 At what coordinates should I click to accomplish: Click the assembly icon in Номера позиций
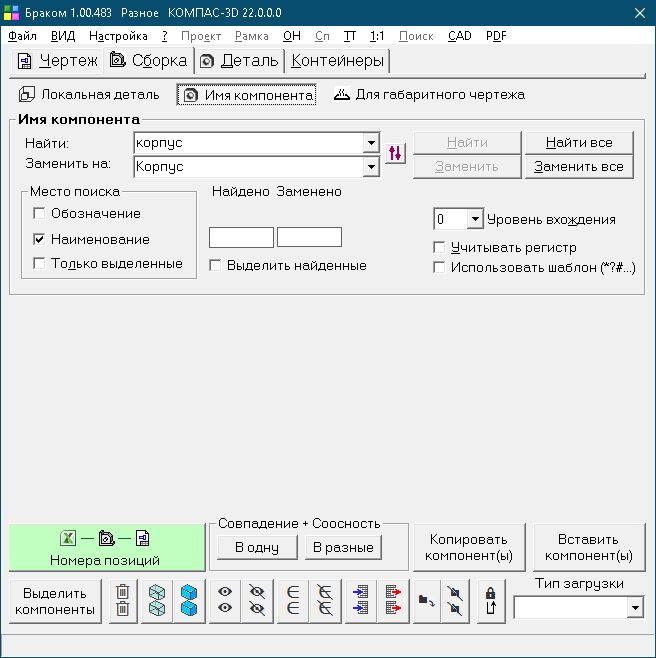click(106, 538)
